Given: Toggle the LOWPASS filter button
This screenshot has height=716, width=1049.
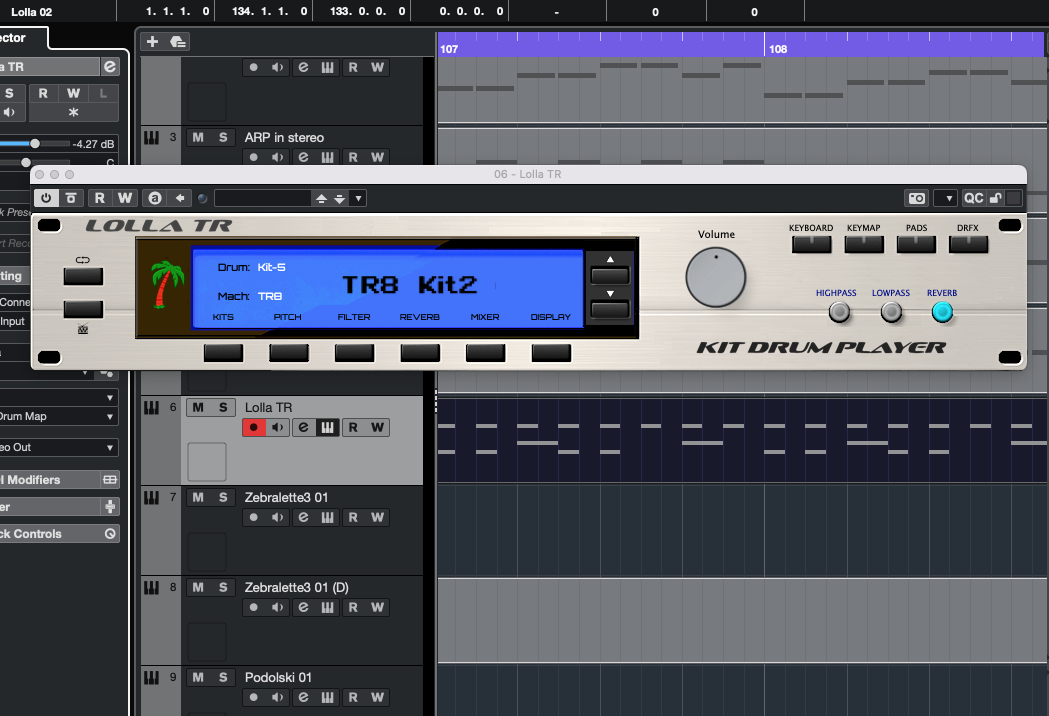Looking at the screenshot, I should pyautogui.click(x=891, y=312).
